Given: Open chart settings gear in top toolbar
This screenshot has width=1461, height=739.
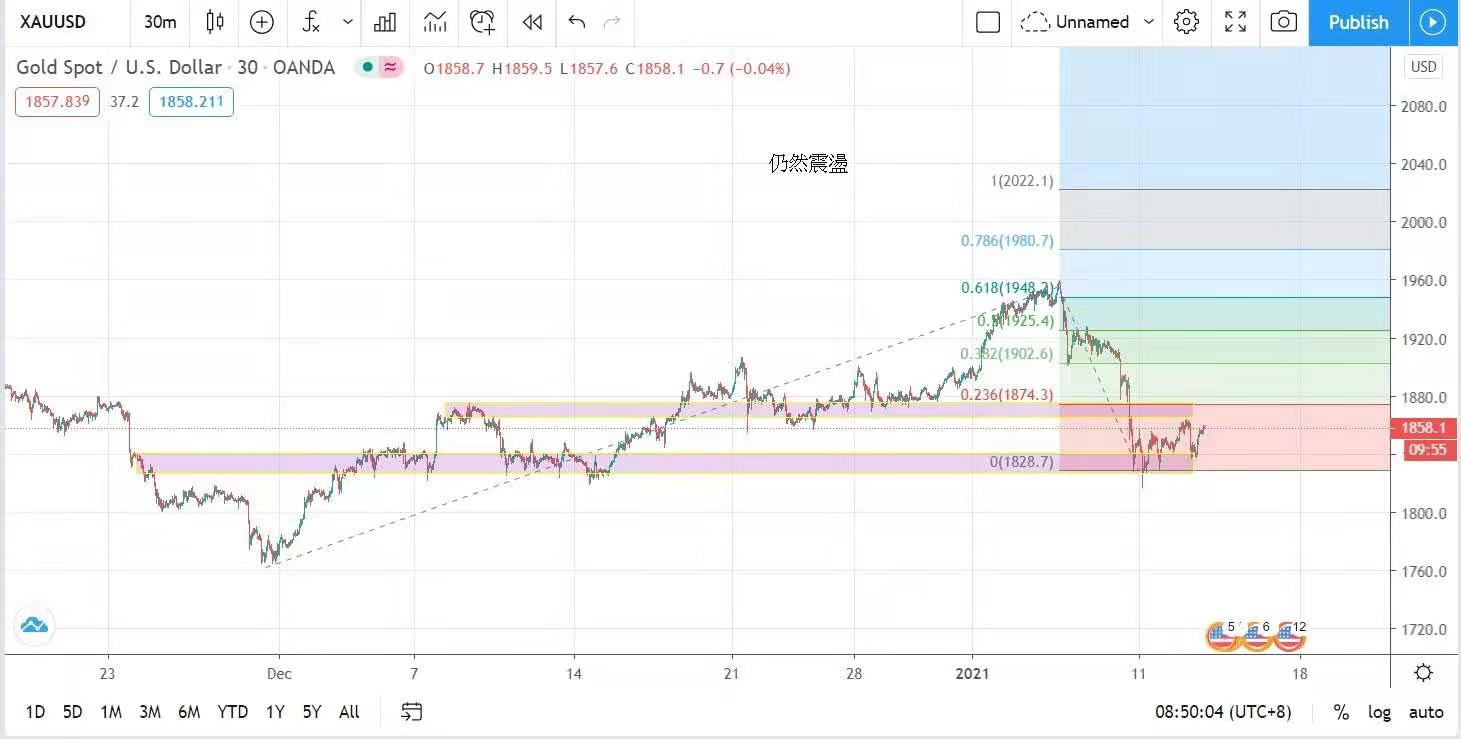Looking at the screenshot, I should coord(1186,22).
